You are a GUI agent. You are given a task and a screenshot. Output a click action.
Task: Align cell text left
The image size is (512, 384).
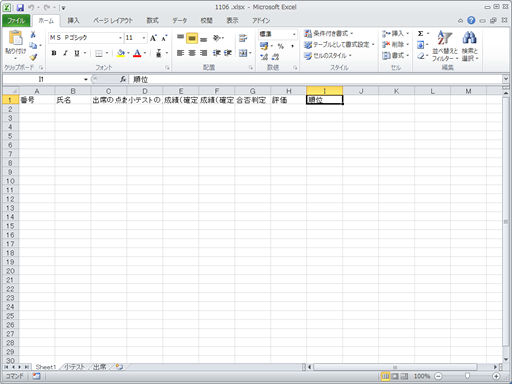tap(180, 53)
